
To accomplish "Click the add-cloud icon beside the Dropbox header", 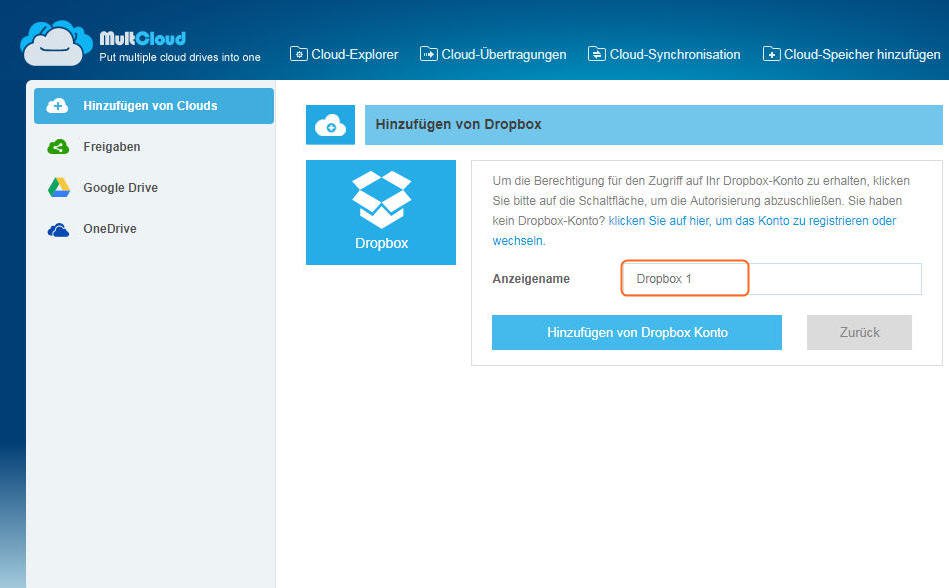I will coord(330,125).
